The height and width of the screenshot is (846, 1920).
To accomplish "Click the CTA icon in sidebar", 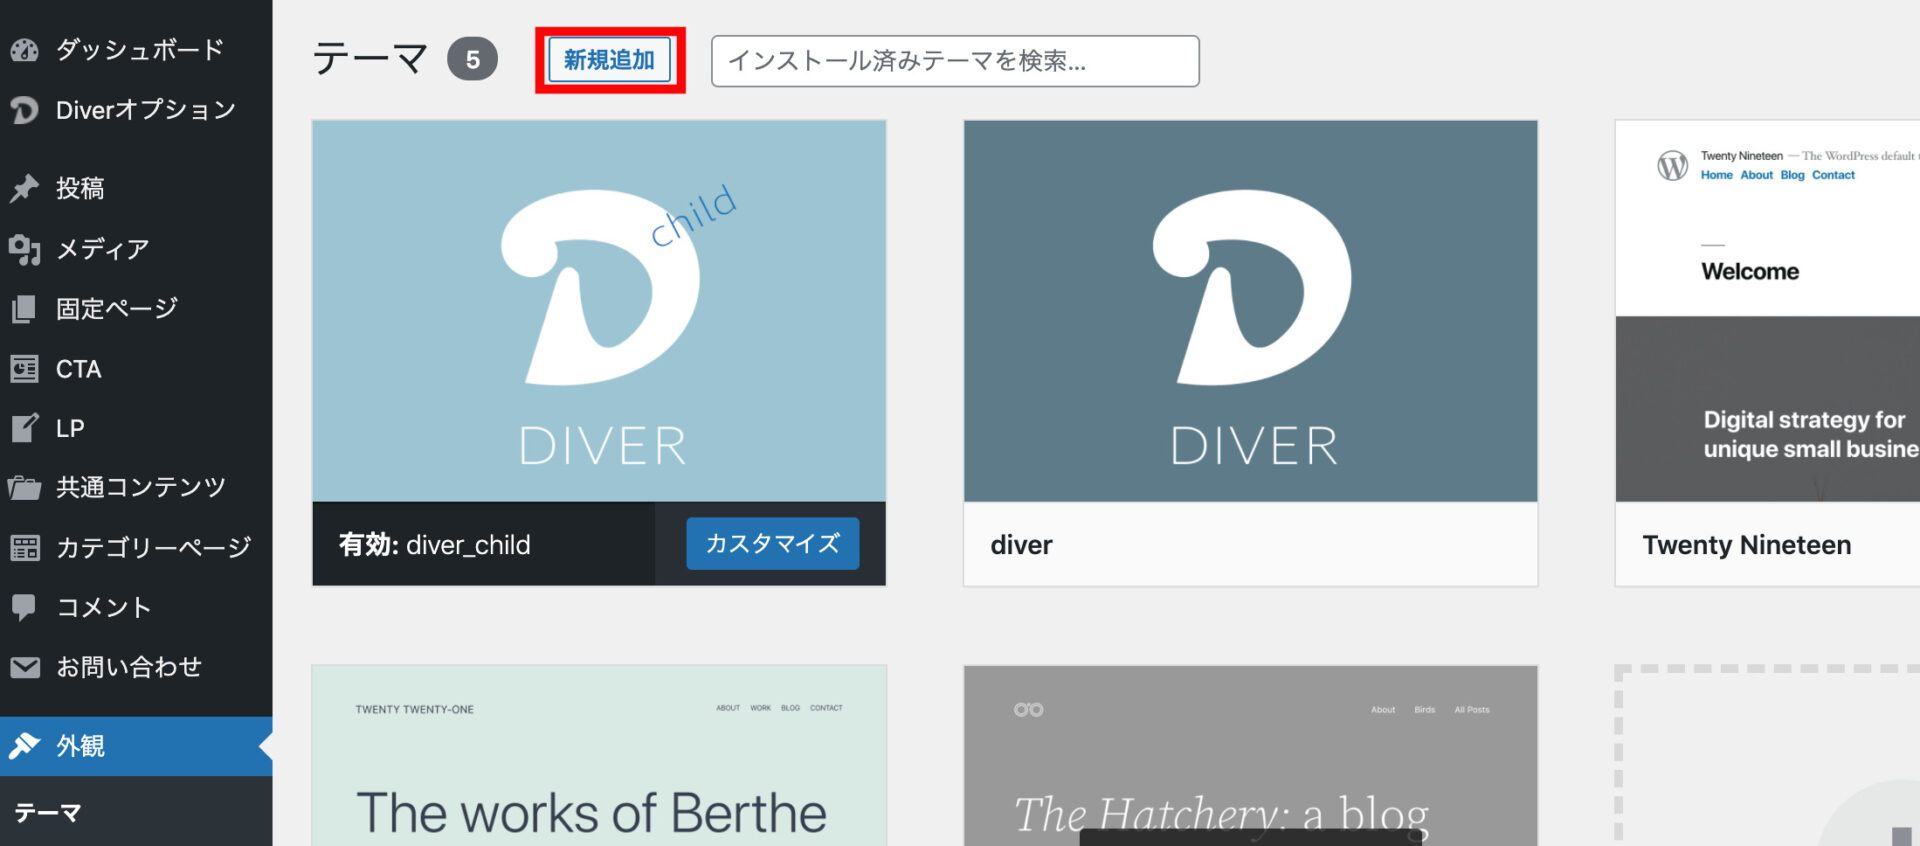I will coord(24,369).
